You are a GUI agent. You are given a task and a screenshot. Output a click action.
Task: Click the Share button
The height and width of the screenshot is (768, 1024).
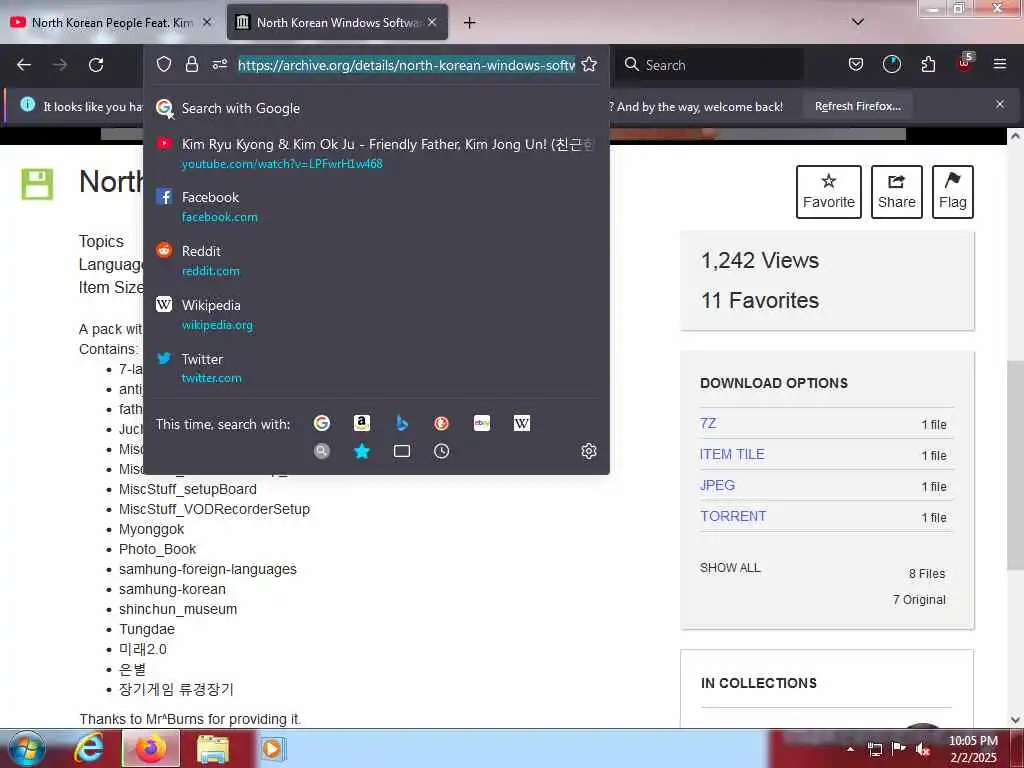[x=897, y=192]
